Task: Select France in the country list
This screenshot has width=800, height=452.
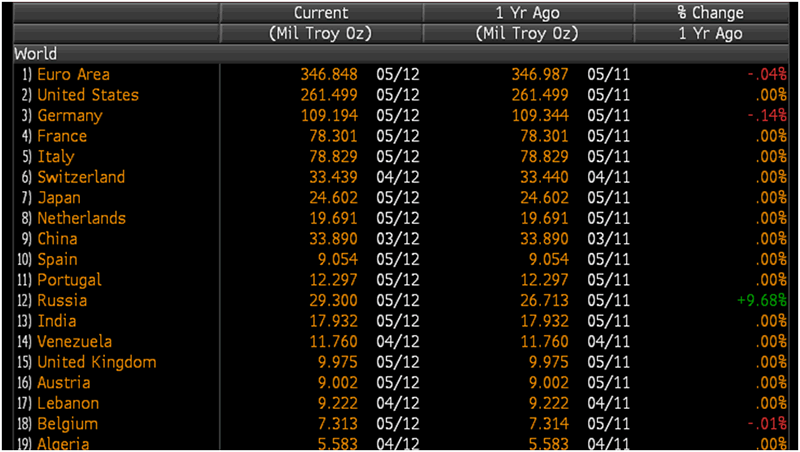Action: point(62,136)
